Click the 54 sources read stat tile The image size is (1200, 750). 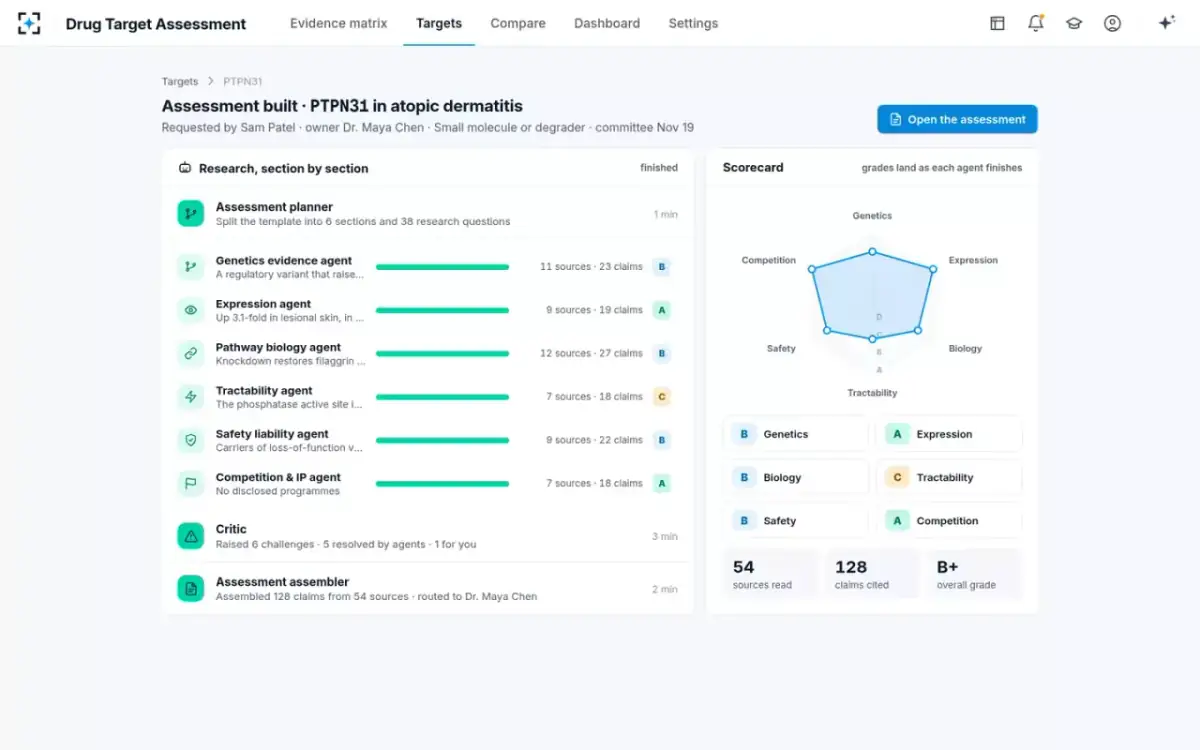(x=770, y=574)
